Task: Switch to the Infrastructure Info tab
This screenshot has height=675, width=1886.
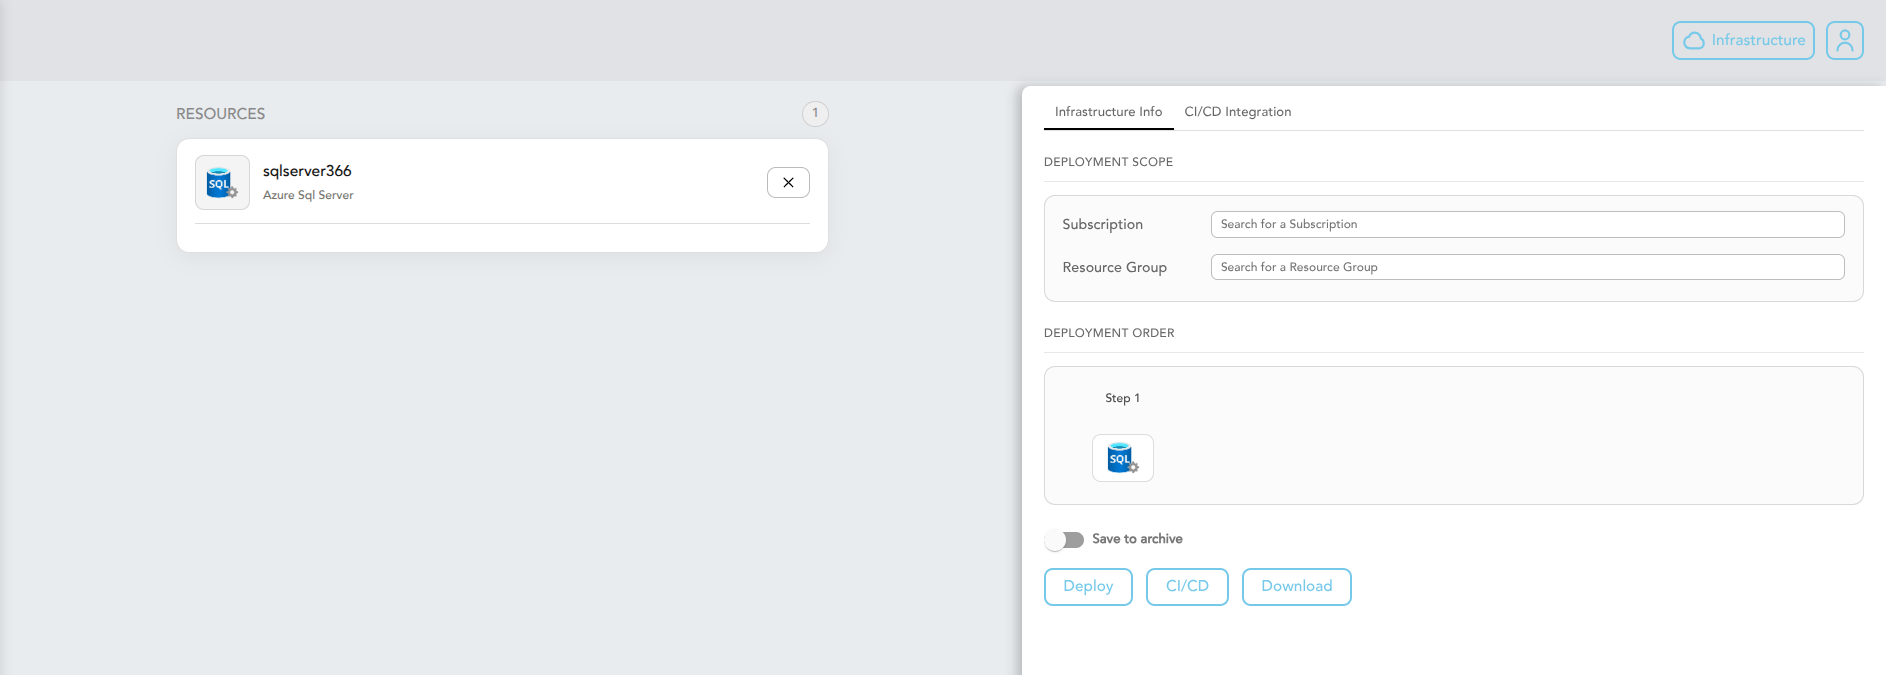Action: point(1108,112)
